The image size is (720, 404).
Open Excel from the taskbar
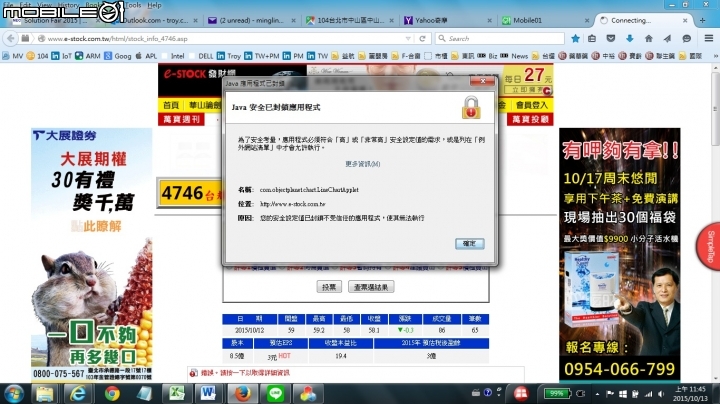177,394
